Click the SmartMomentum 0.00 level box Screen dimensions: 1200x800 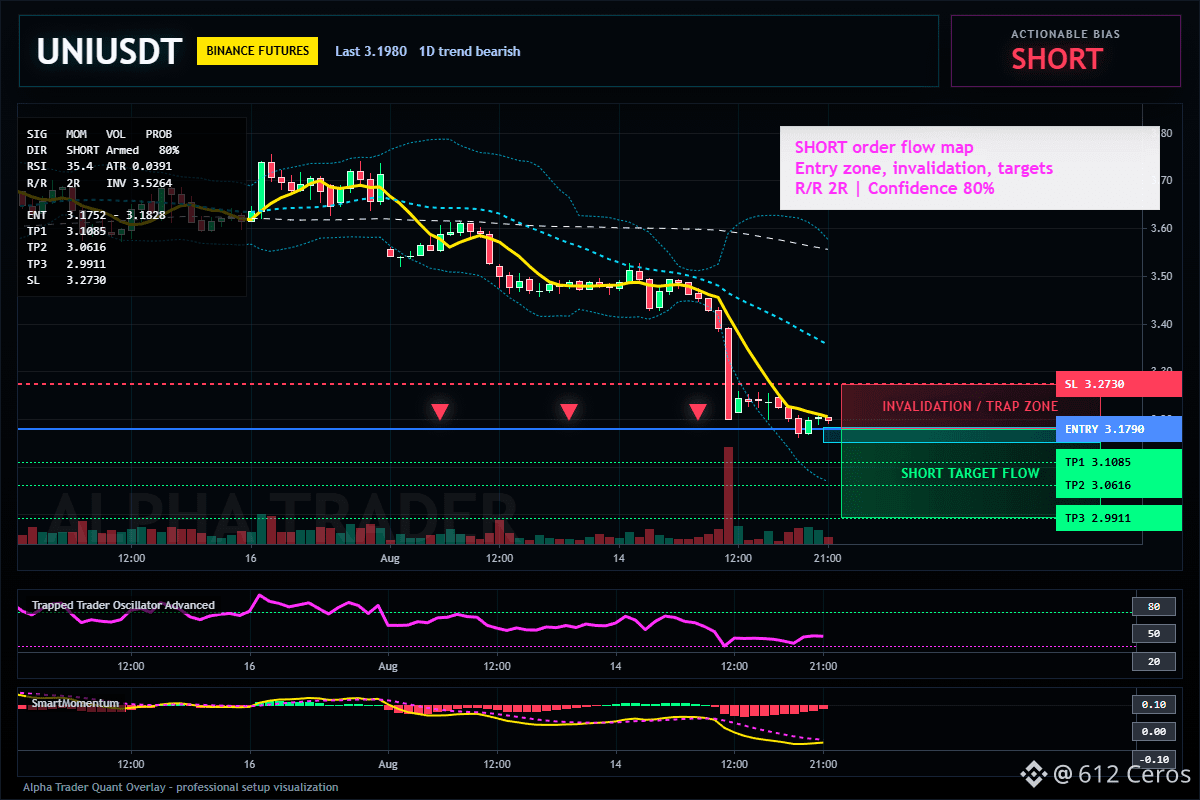[x=1153, y=731]
